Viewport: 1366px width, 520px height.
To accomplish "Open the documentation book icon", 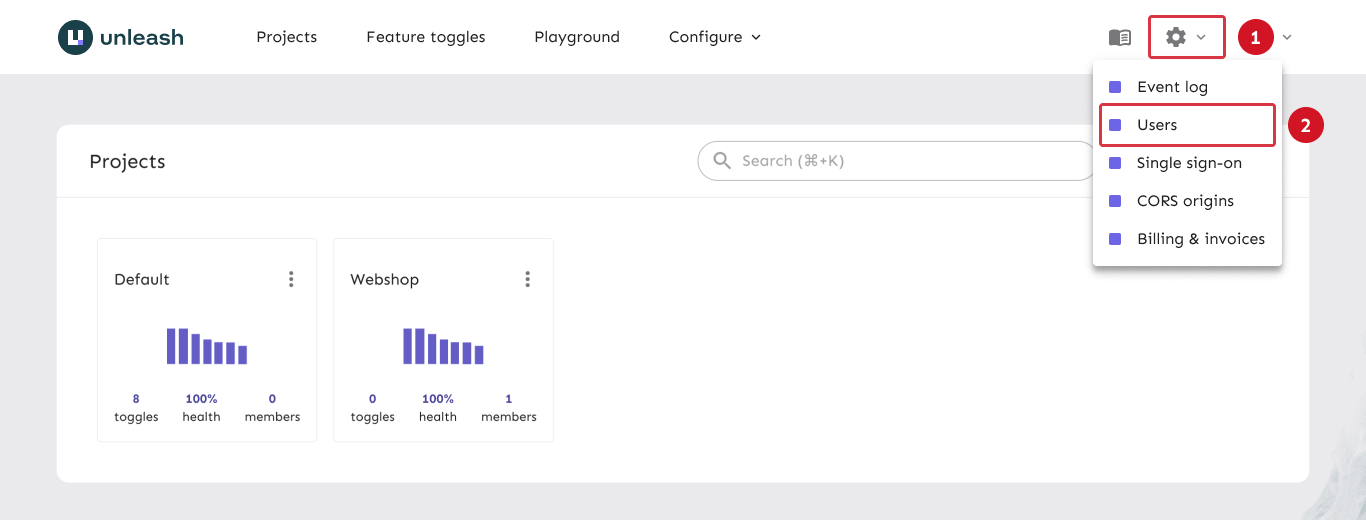I will point(1120,38).
